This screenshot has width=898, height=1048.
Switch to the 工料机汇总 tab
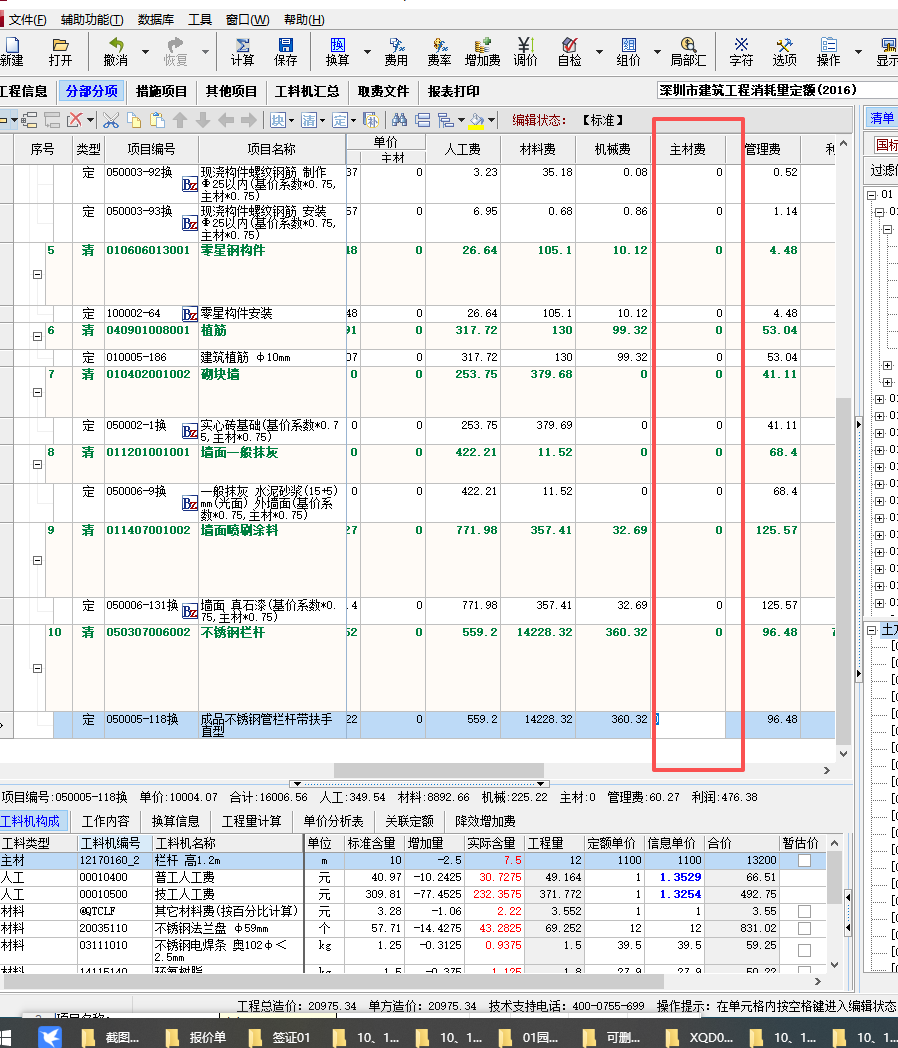pyautogui.click(x=307, y=92)
